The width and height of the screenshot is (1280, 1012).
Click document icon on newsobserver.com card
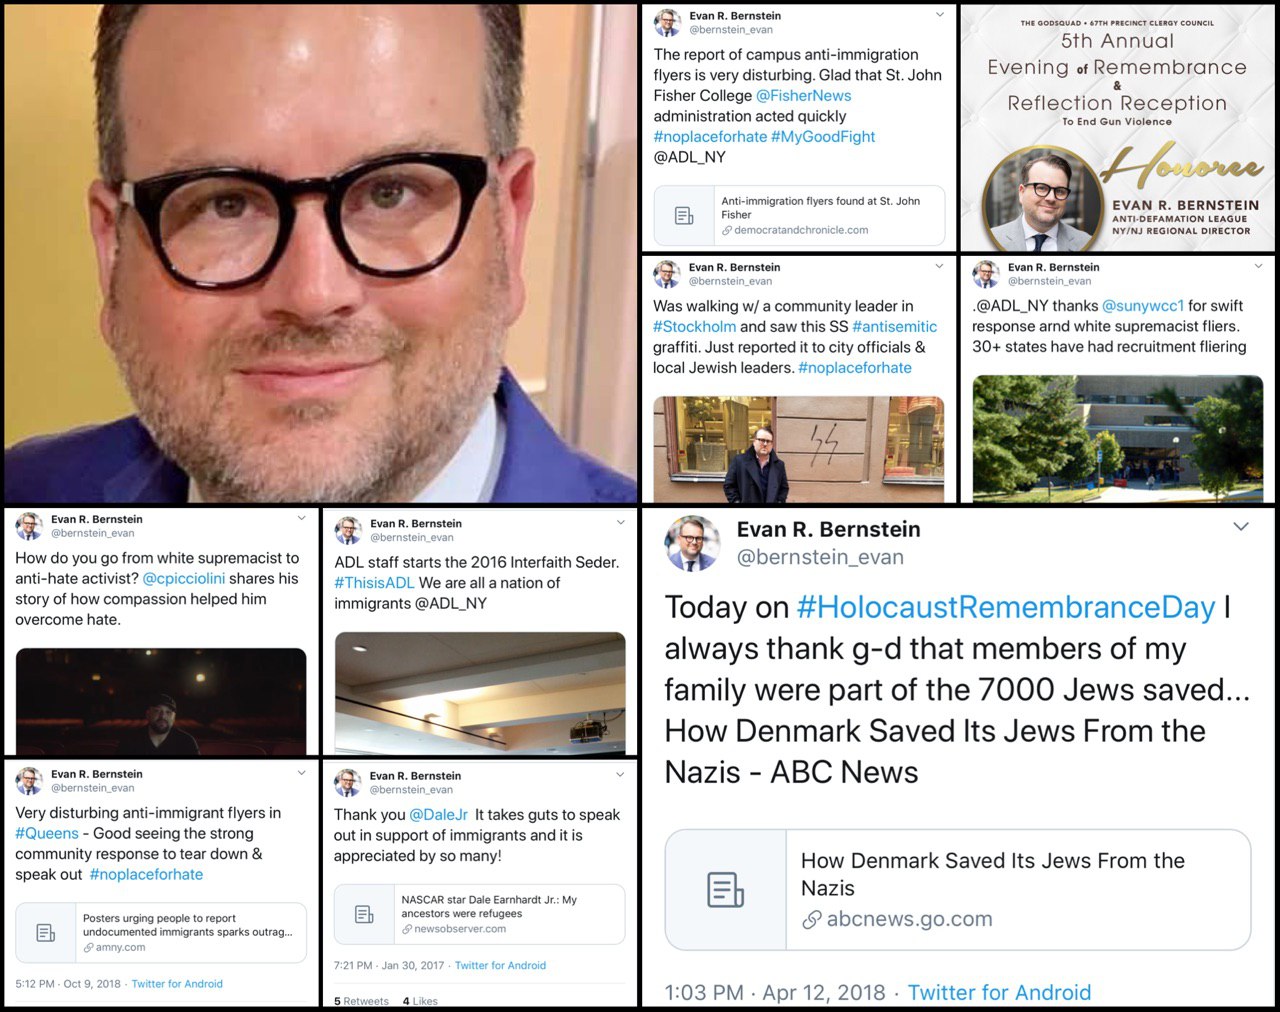point(365,914)
